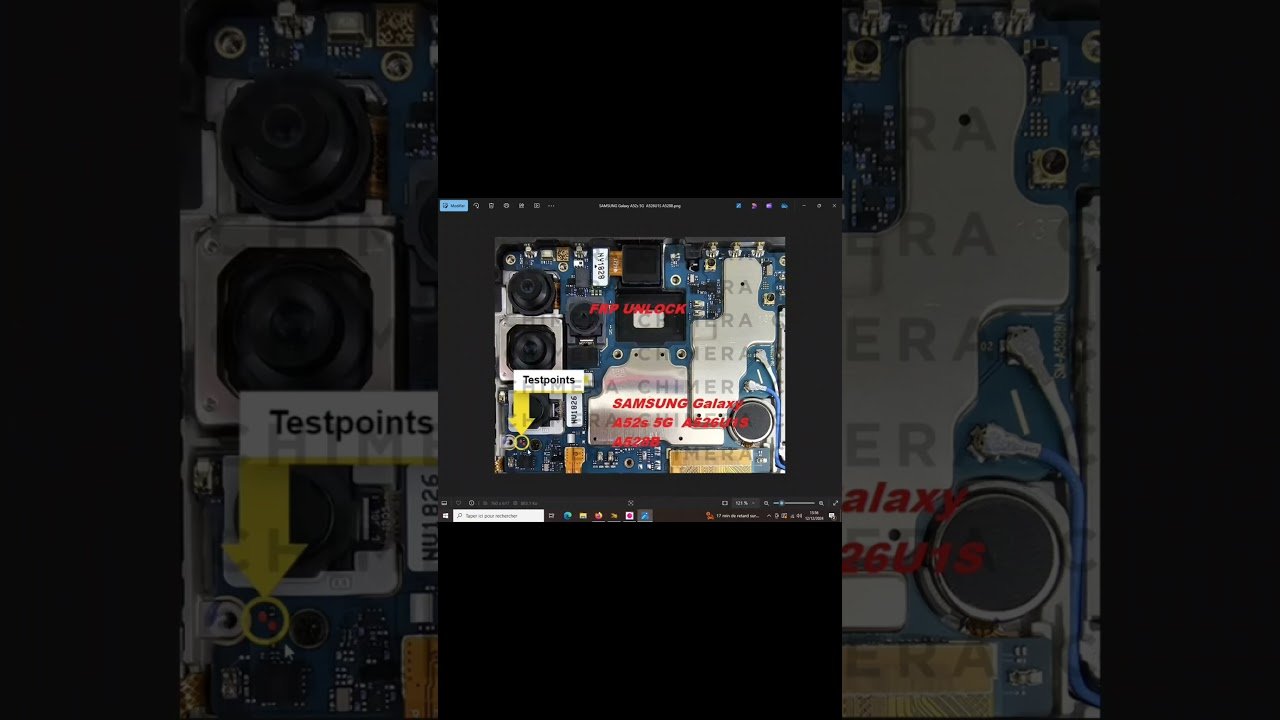Click the volume speaker icon in tray

click(798, 516)
